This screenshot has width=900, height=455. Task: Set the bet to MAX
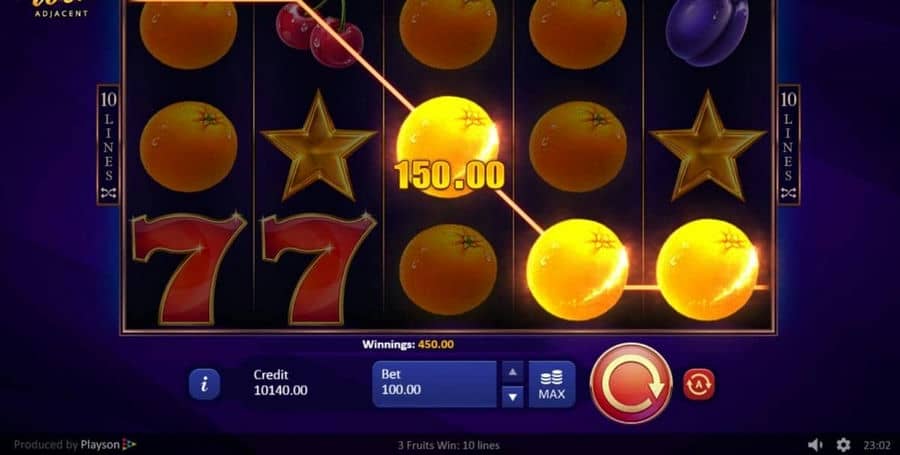(552, 384)
